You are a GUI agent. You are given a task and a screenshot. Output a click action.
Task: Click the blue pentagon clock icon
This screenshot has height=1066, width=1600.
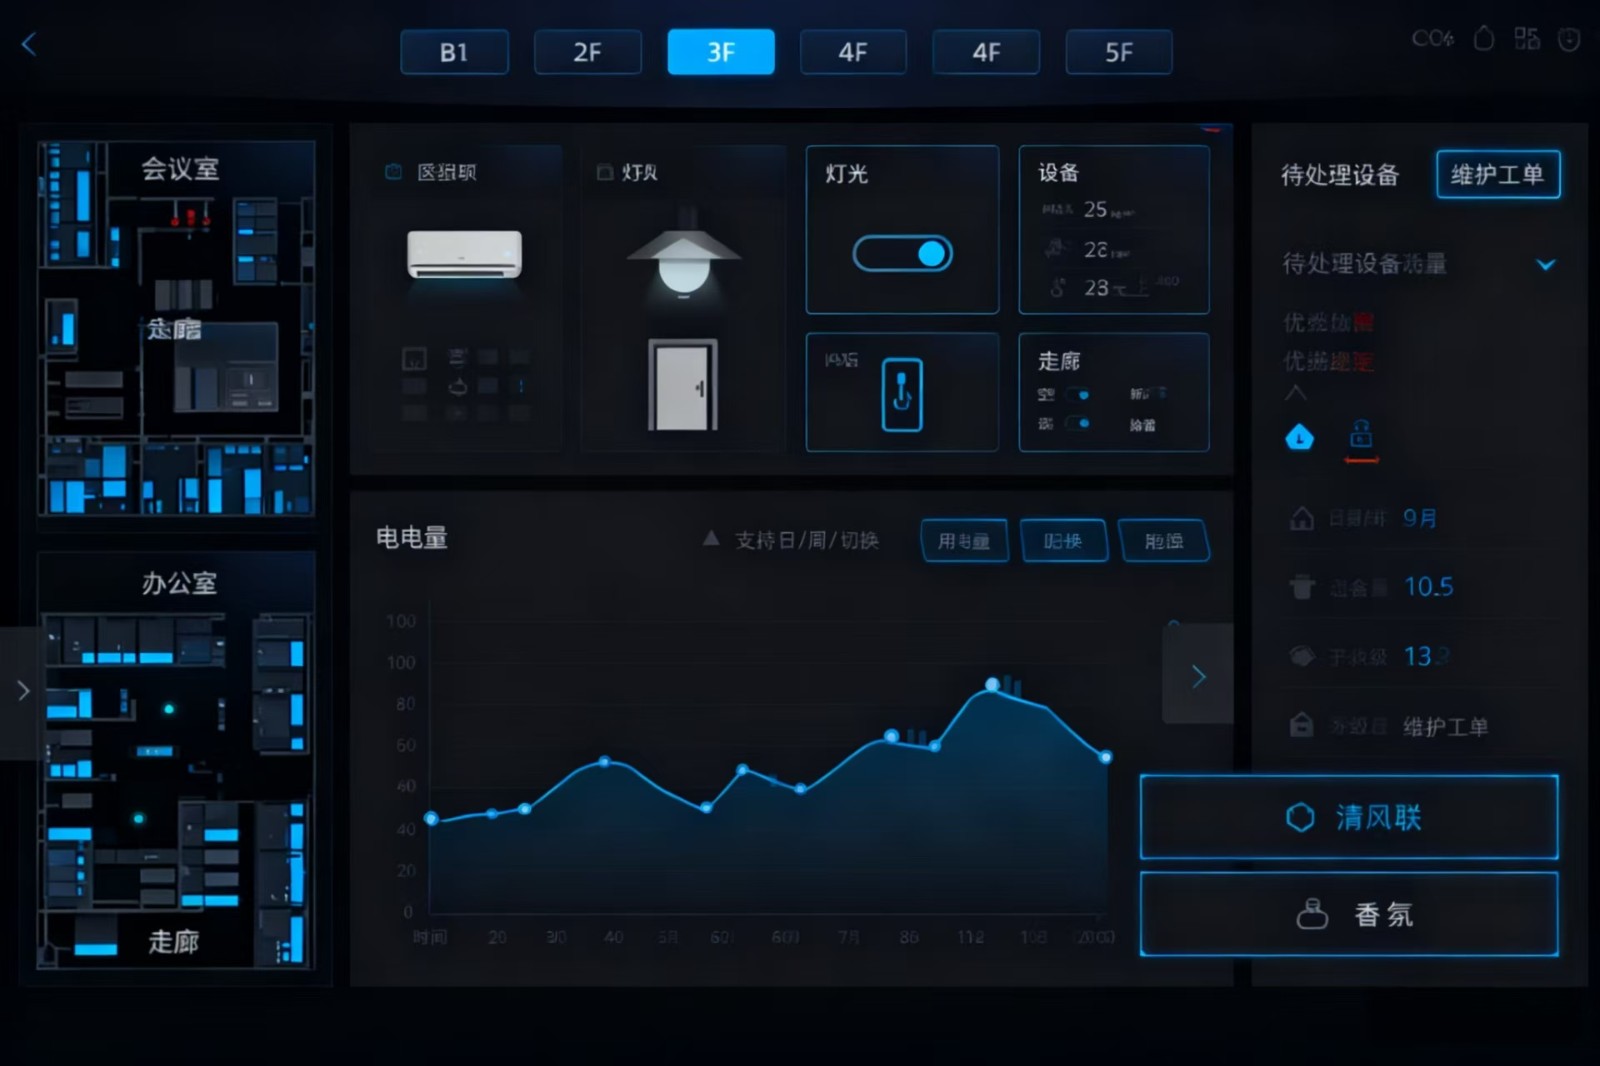pyautogui.click(x=1299, y=437)
